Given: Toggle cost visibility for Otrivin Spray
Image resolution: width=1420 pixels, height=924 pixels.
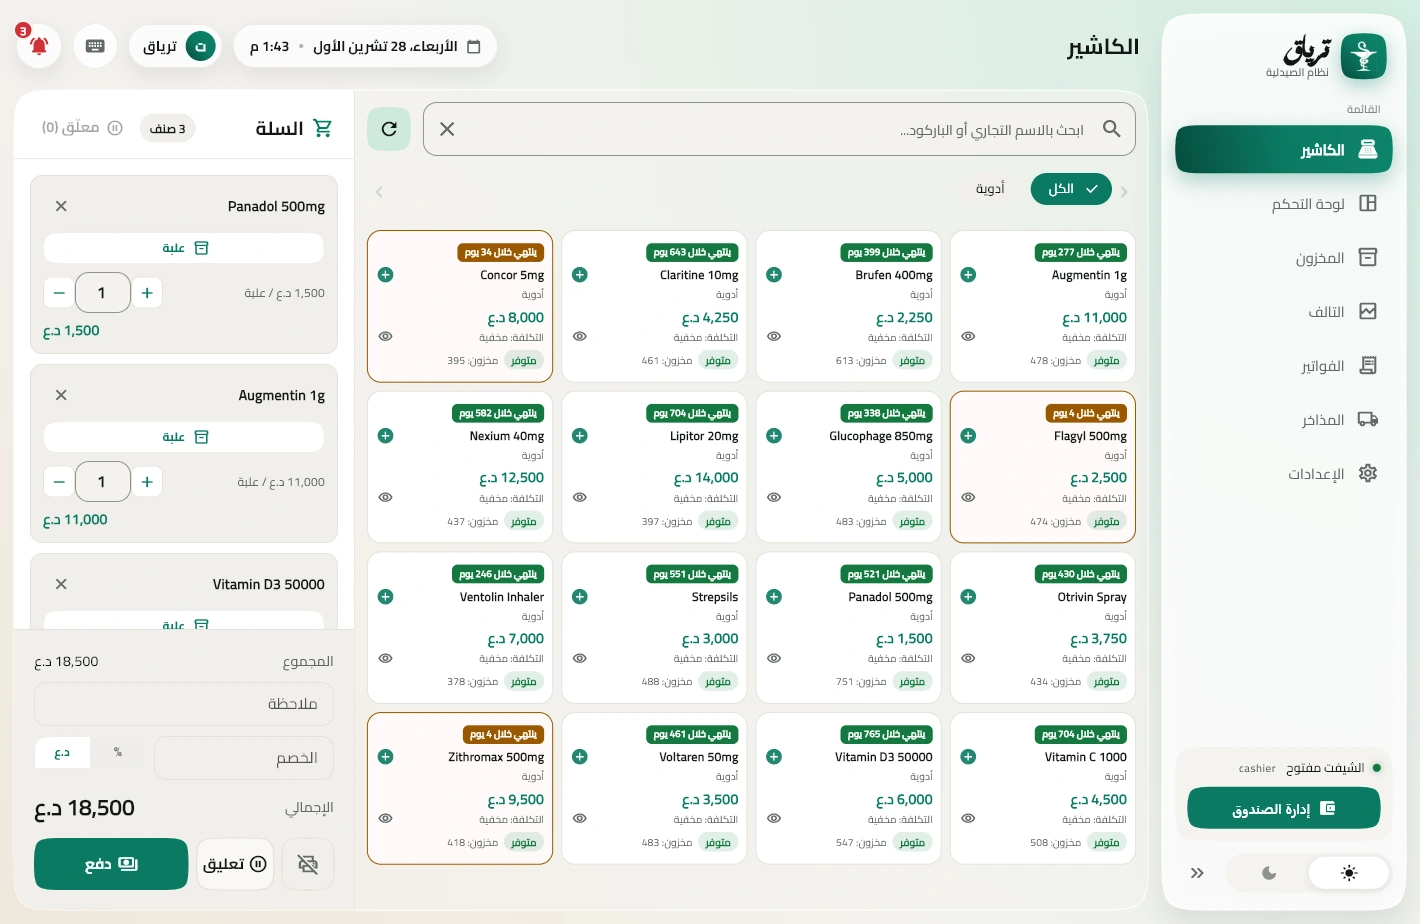Looking at the screenshot, I should (968, 658).
